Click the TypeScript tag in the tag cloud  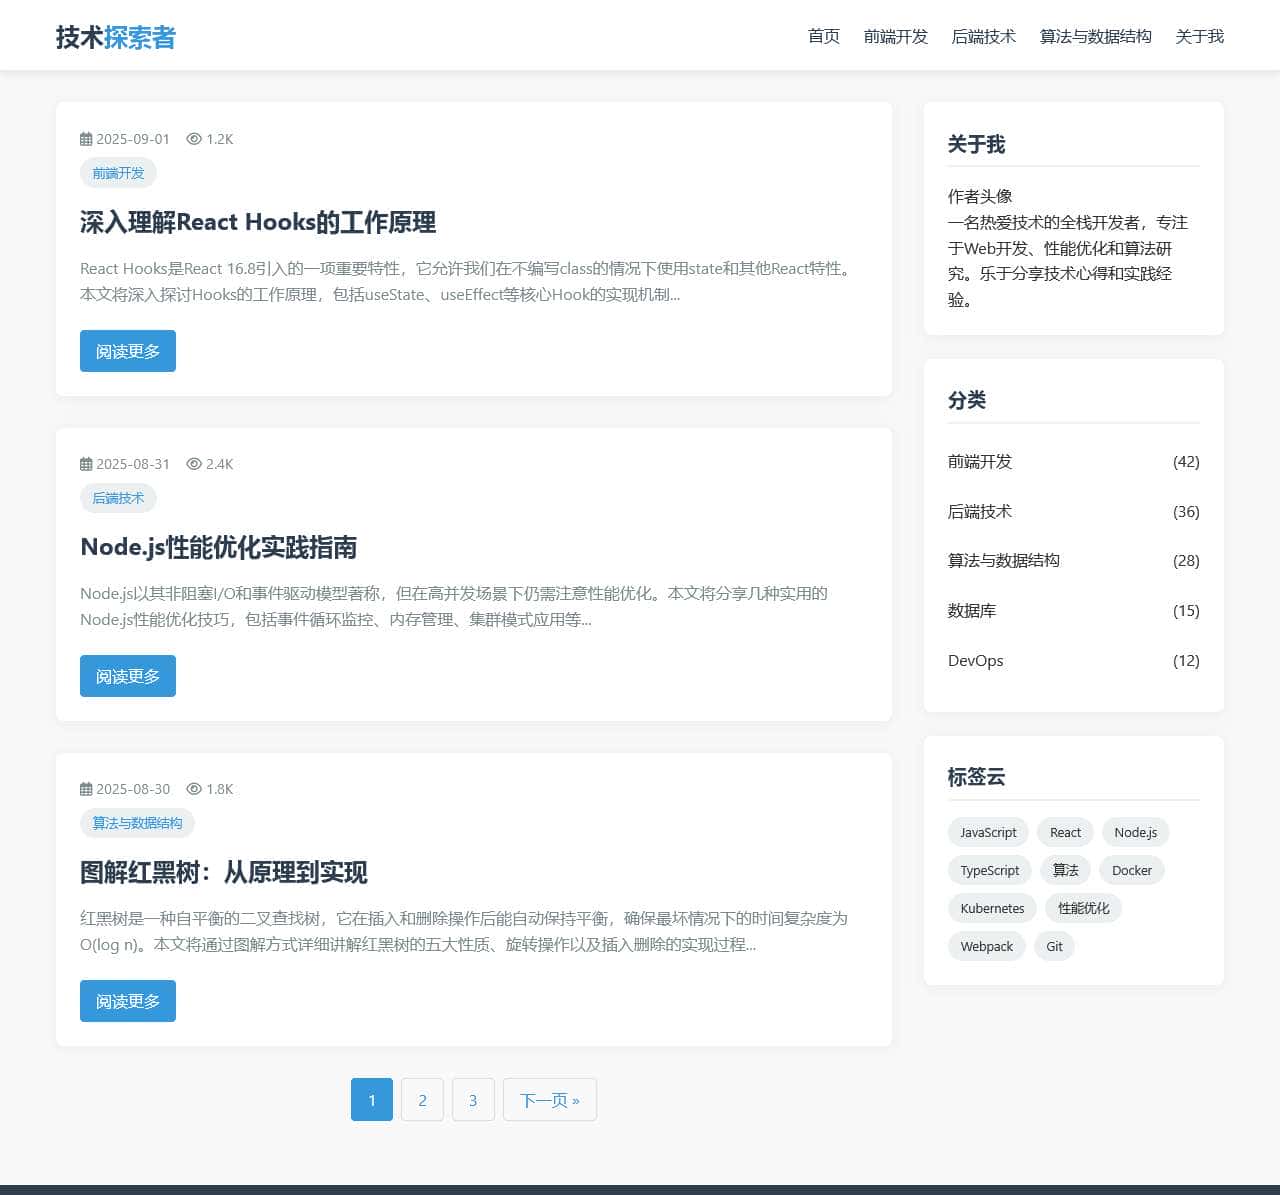pos(989,871)
